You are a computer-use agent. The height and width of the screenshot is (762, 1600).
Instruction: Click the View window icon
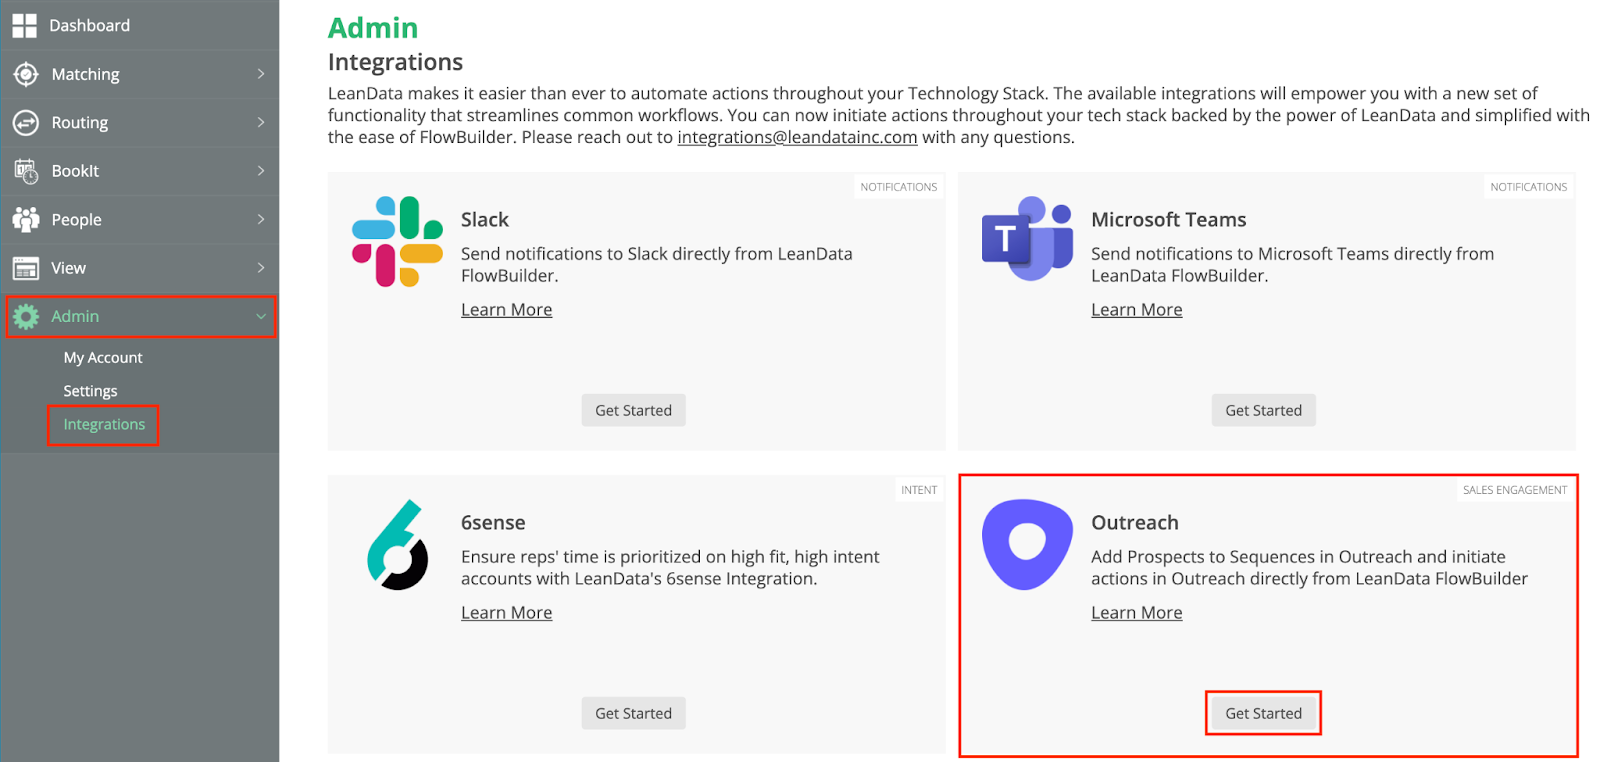coord(26,268)
